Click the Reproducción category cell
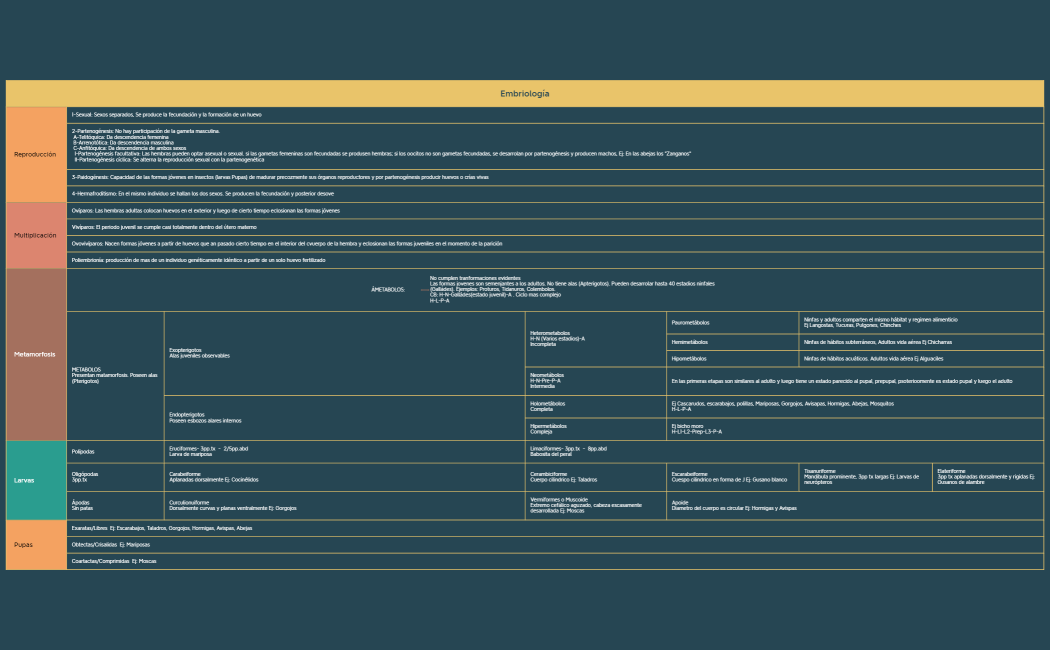 point(35,154)
